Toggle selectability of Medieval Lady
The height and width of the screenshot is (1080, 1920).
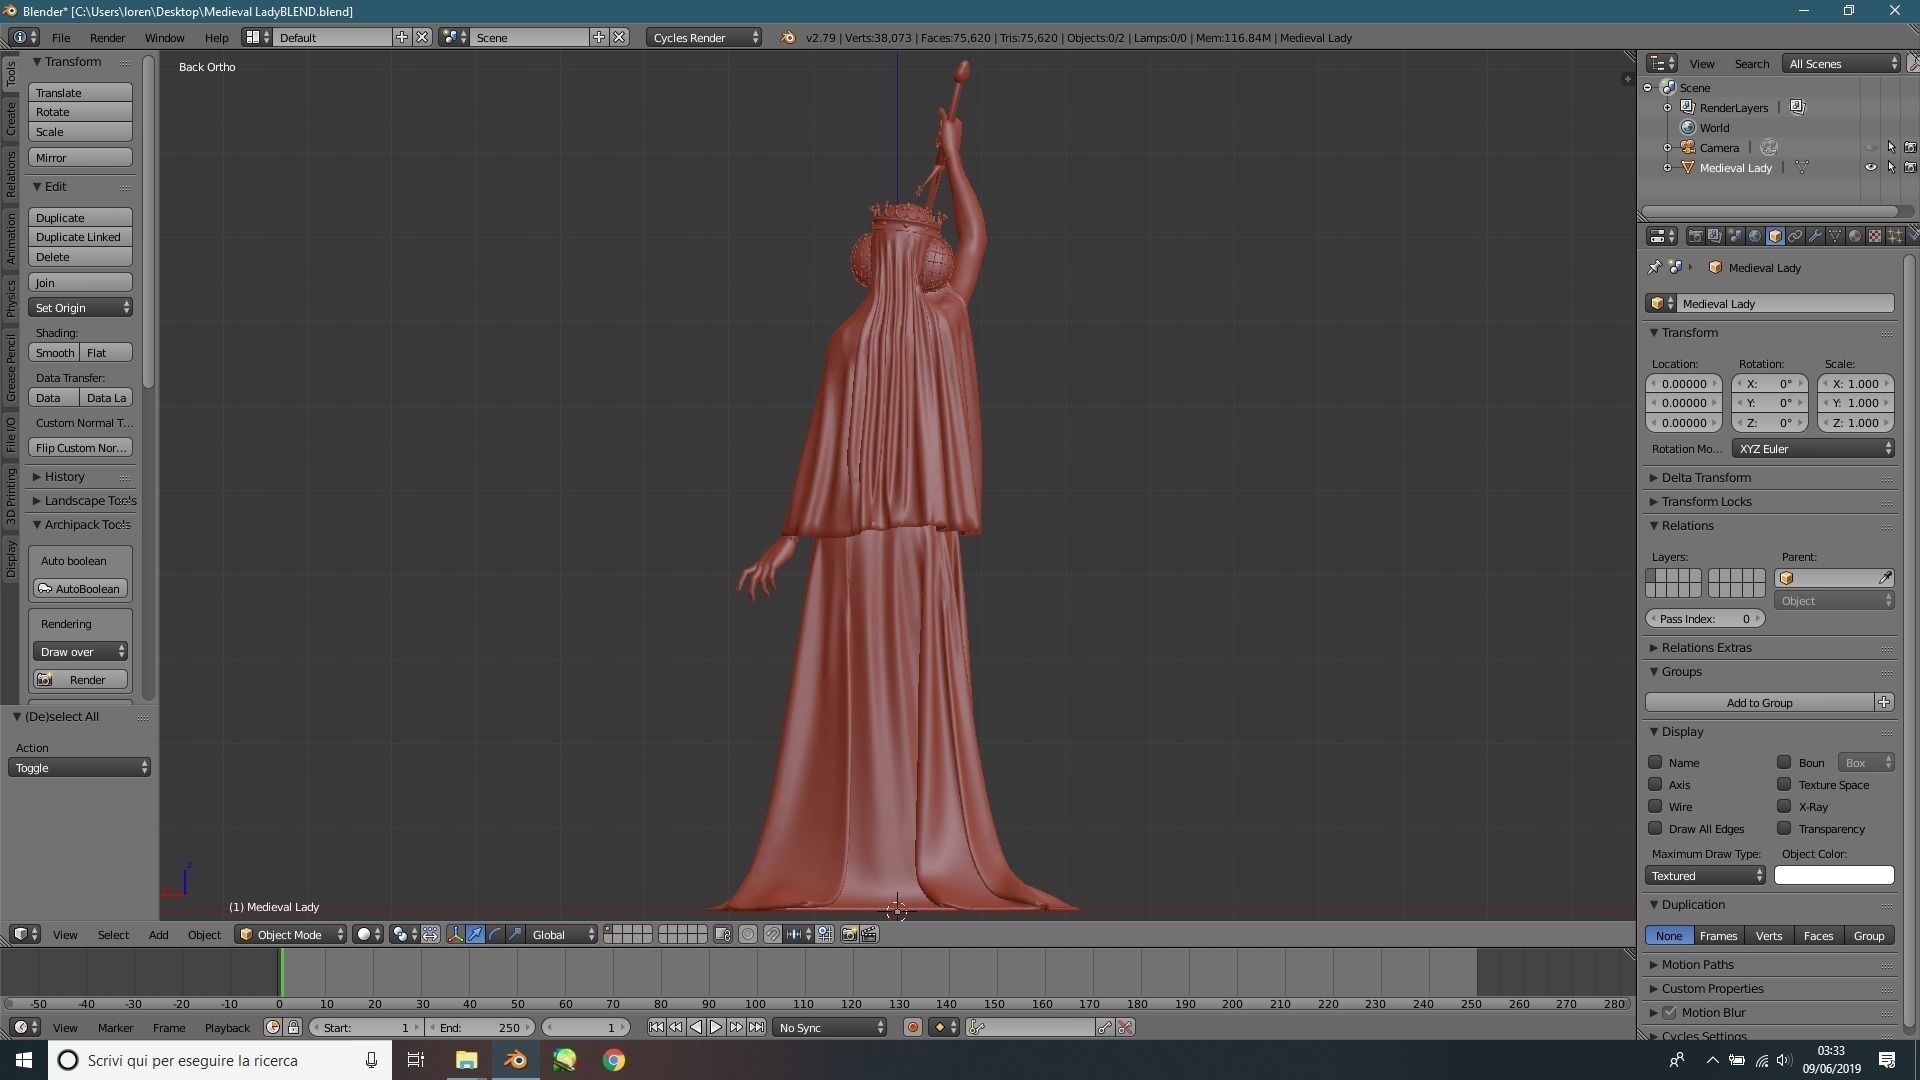pyautogui.click(x=1891, y=167)
